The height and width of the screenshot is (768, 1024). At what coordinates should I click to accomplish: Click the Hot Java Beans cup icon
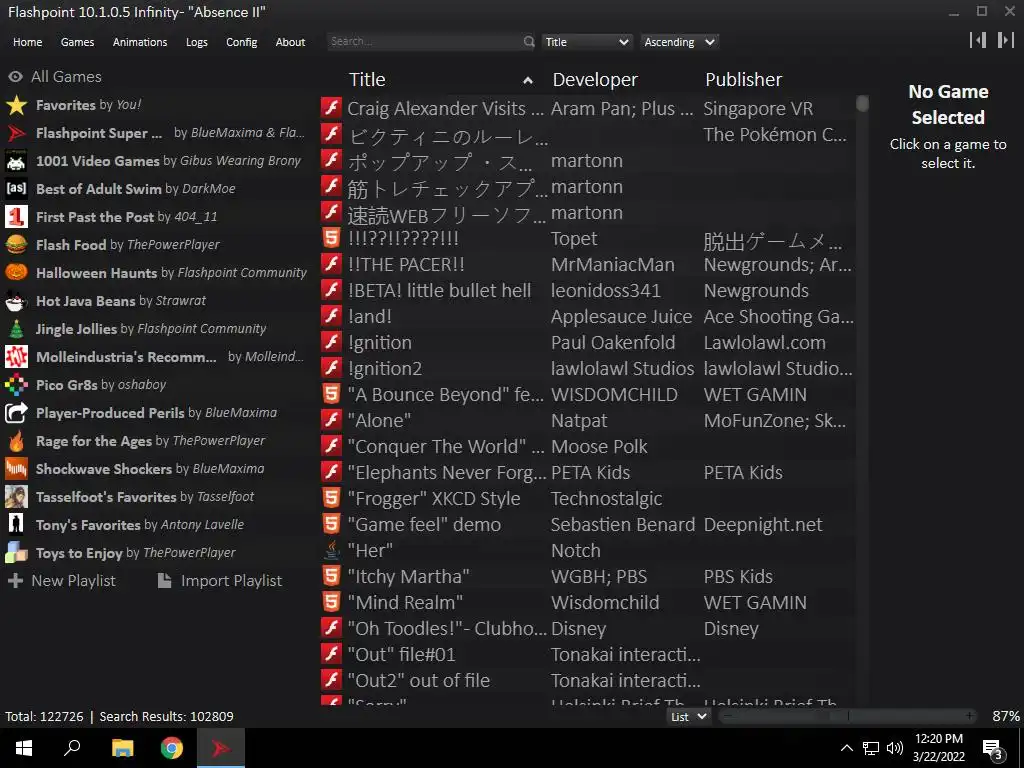(16, 301)
